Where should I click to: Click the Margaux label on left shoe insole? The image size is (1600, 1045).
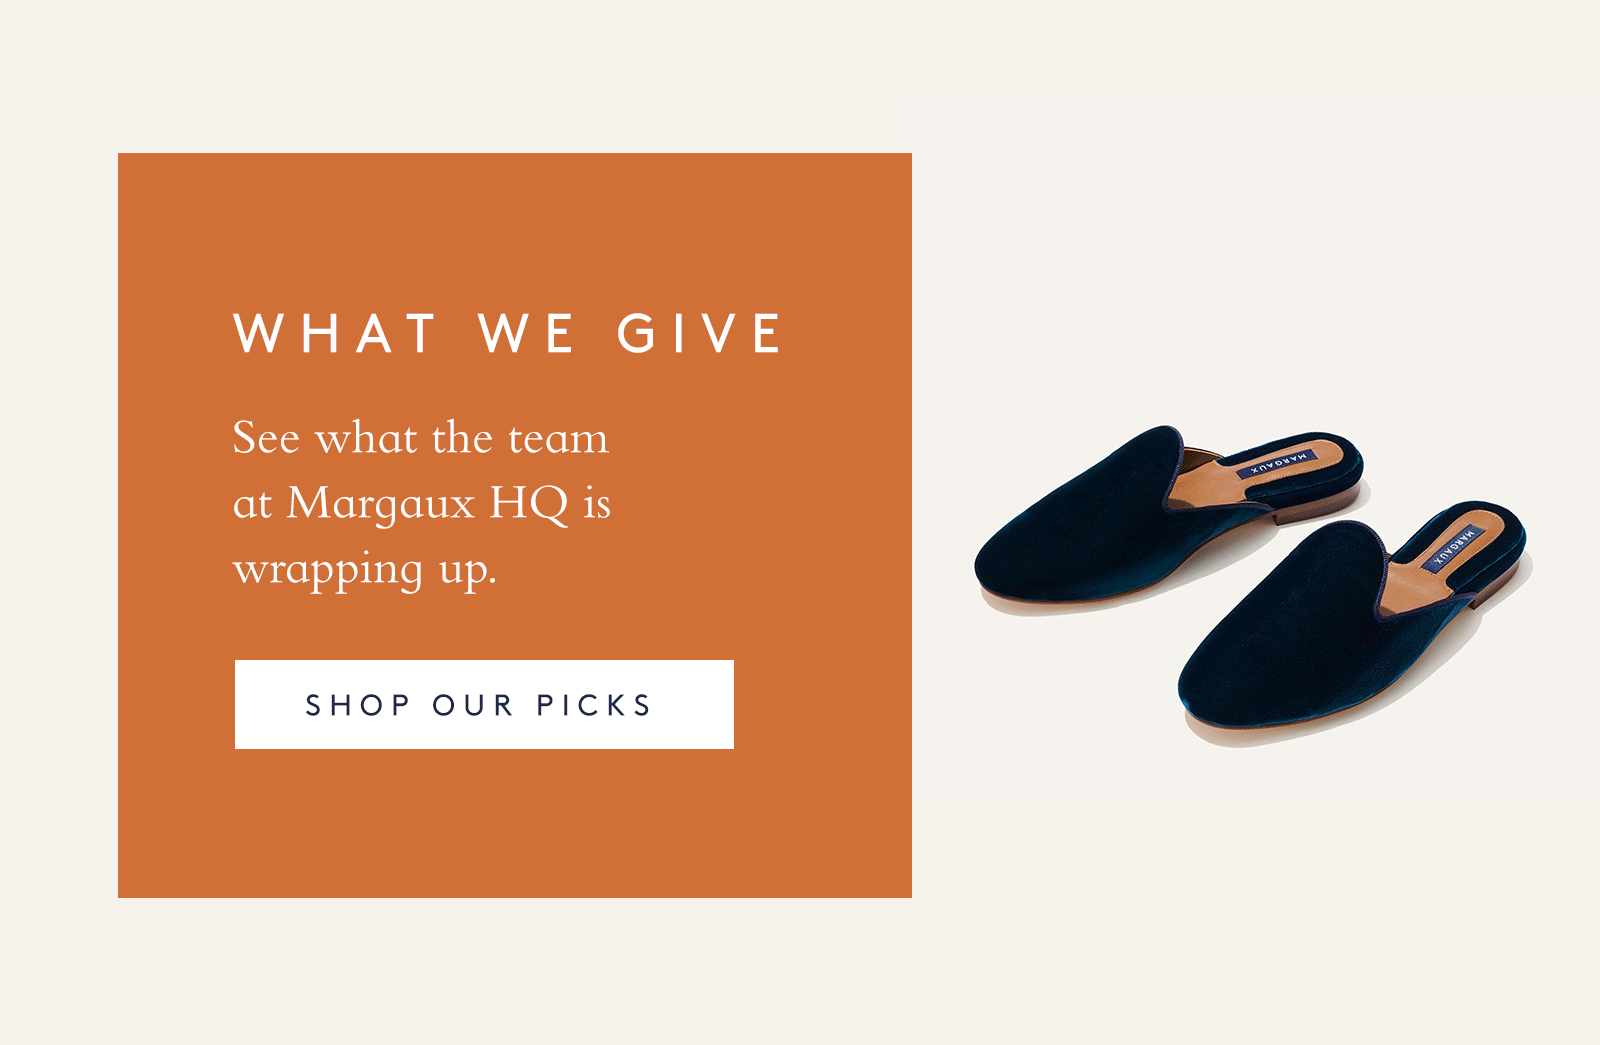coord(1278,463)
